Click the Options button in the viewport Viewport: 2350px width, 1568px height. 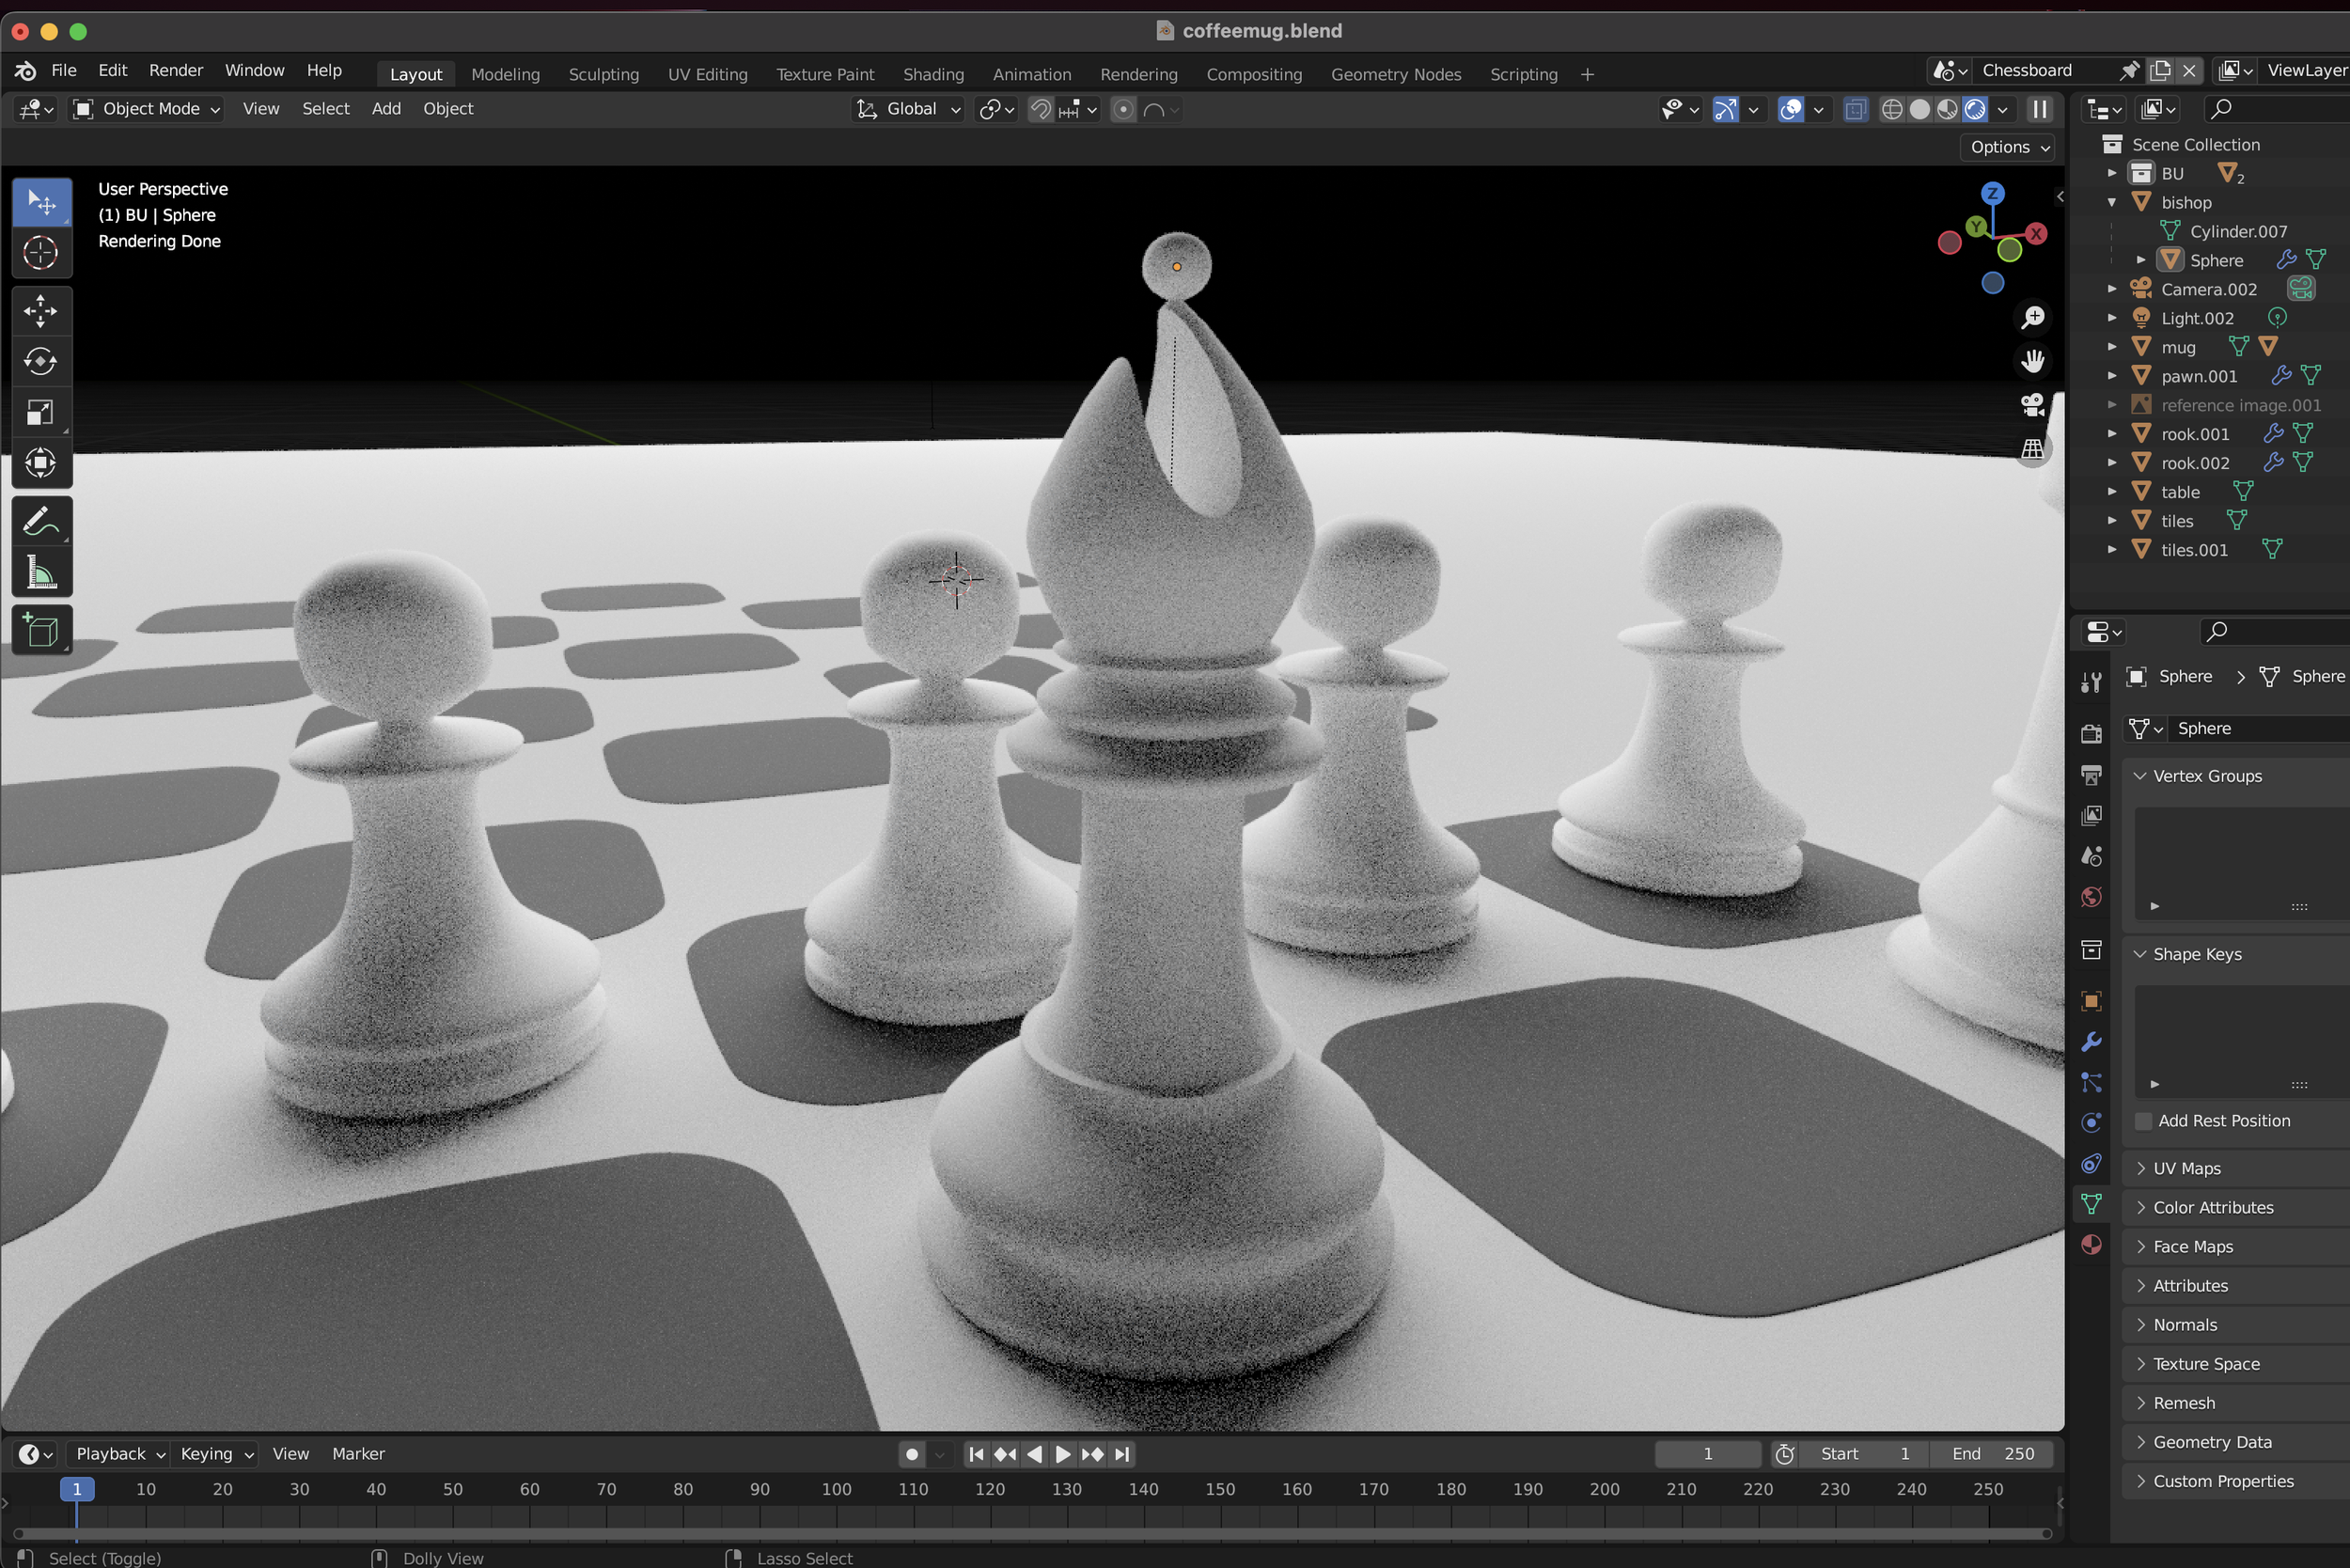pyautogui.click(x=2009, y=147)
